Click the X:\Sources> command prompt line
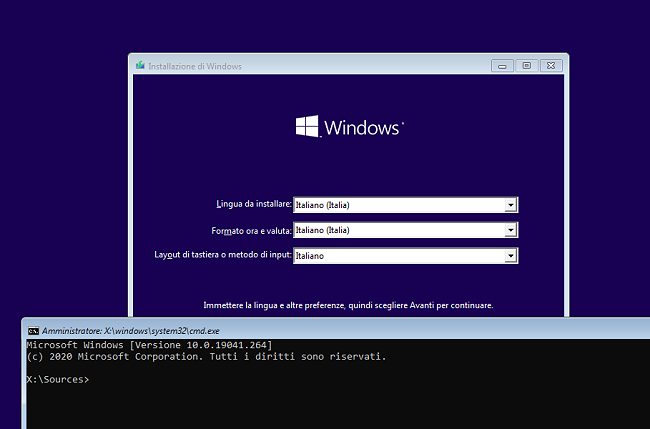 pos(57,380)
